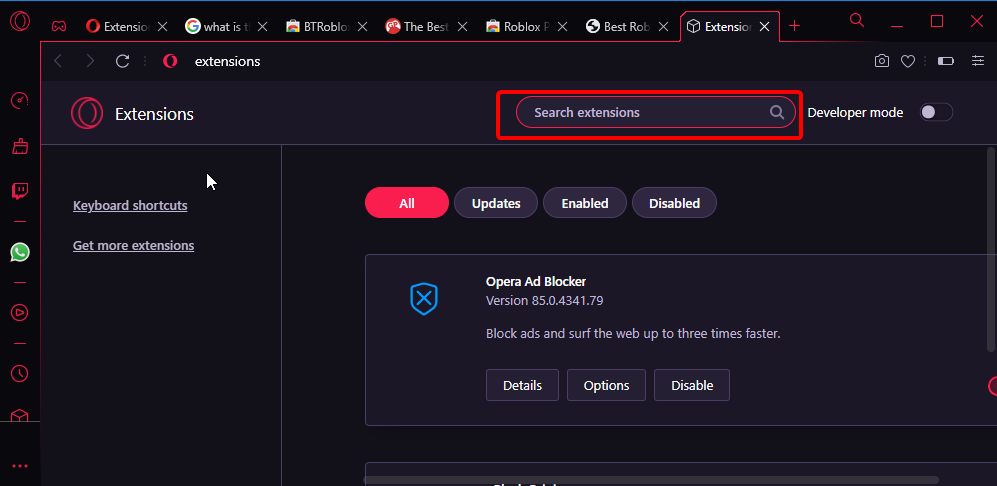Open GX Cleaner broom icon in sidebar
The image size is (997, 486).
(20, 147)
